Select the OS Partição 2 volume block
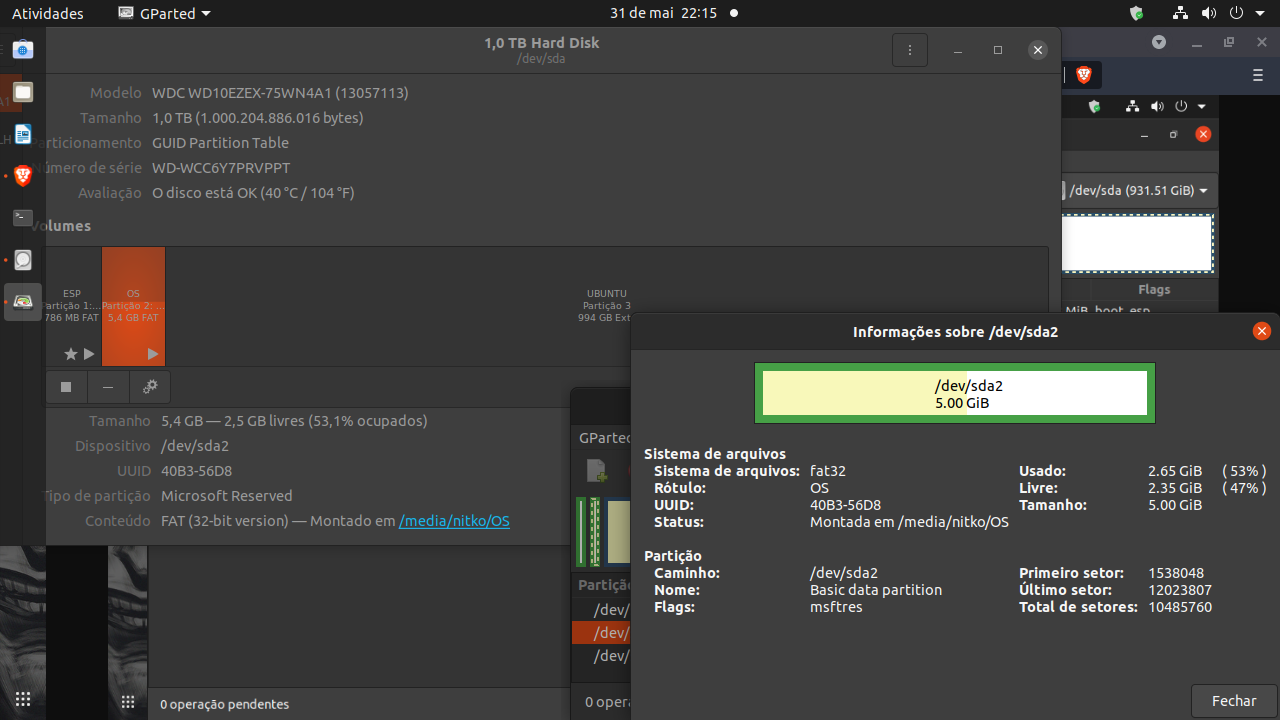The width and height of the screenshot is (1280, 720). point(133,306)
